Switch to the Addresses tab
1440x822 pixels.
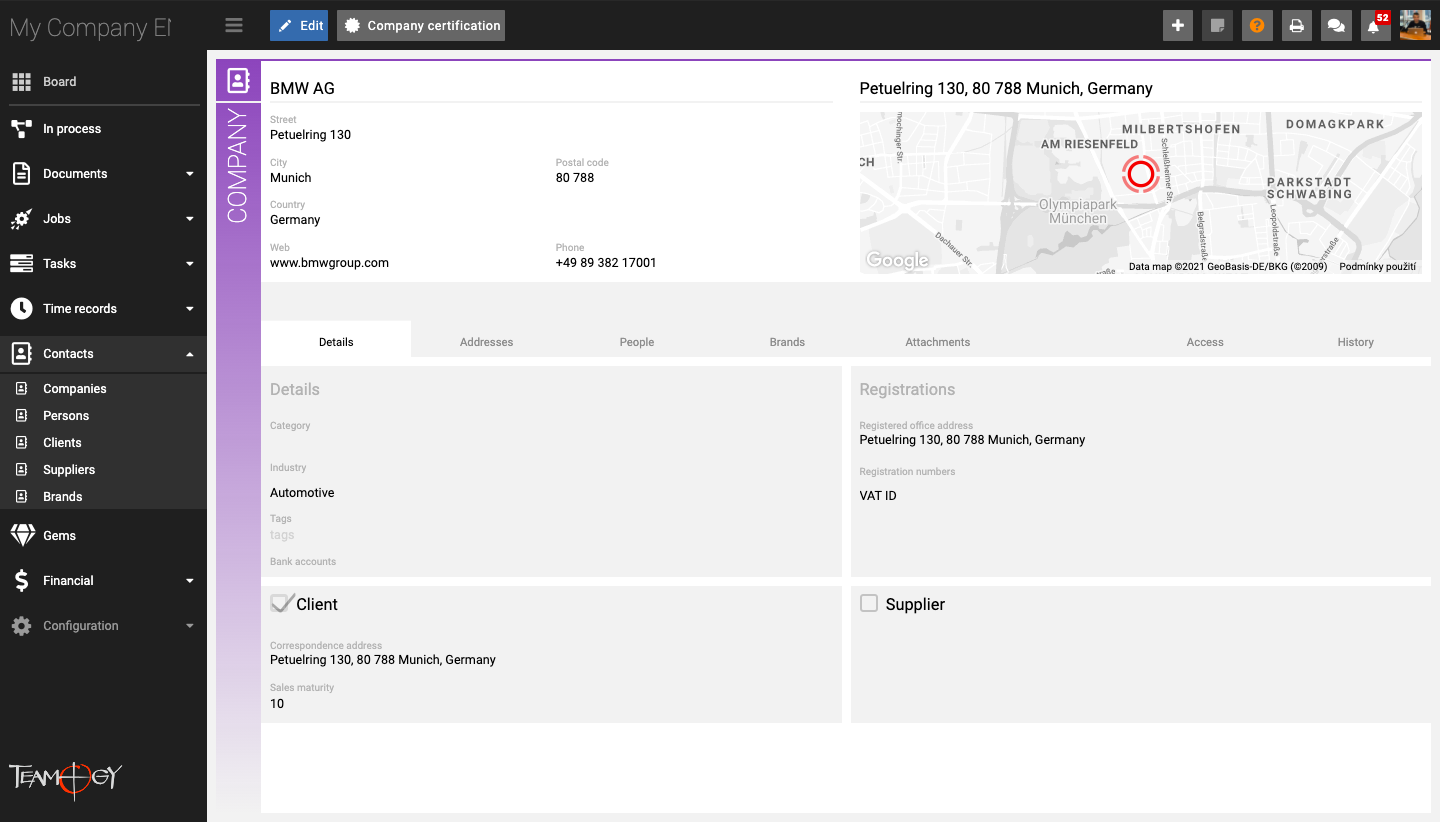coord(486,342)
